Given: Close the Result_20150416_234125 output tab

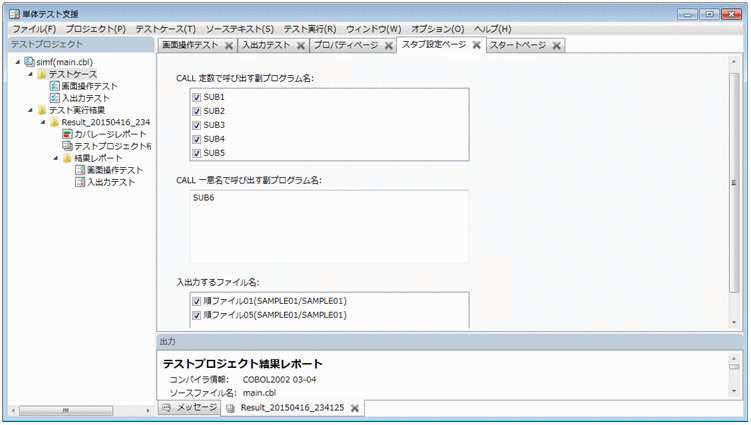Looking at the screenshot, I should (355, 408).
